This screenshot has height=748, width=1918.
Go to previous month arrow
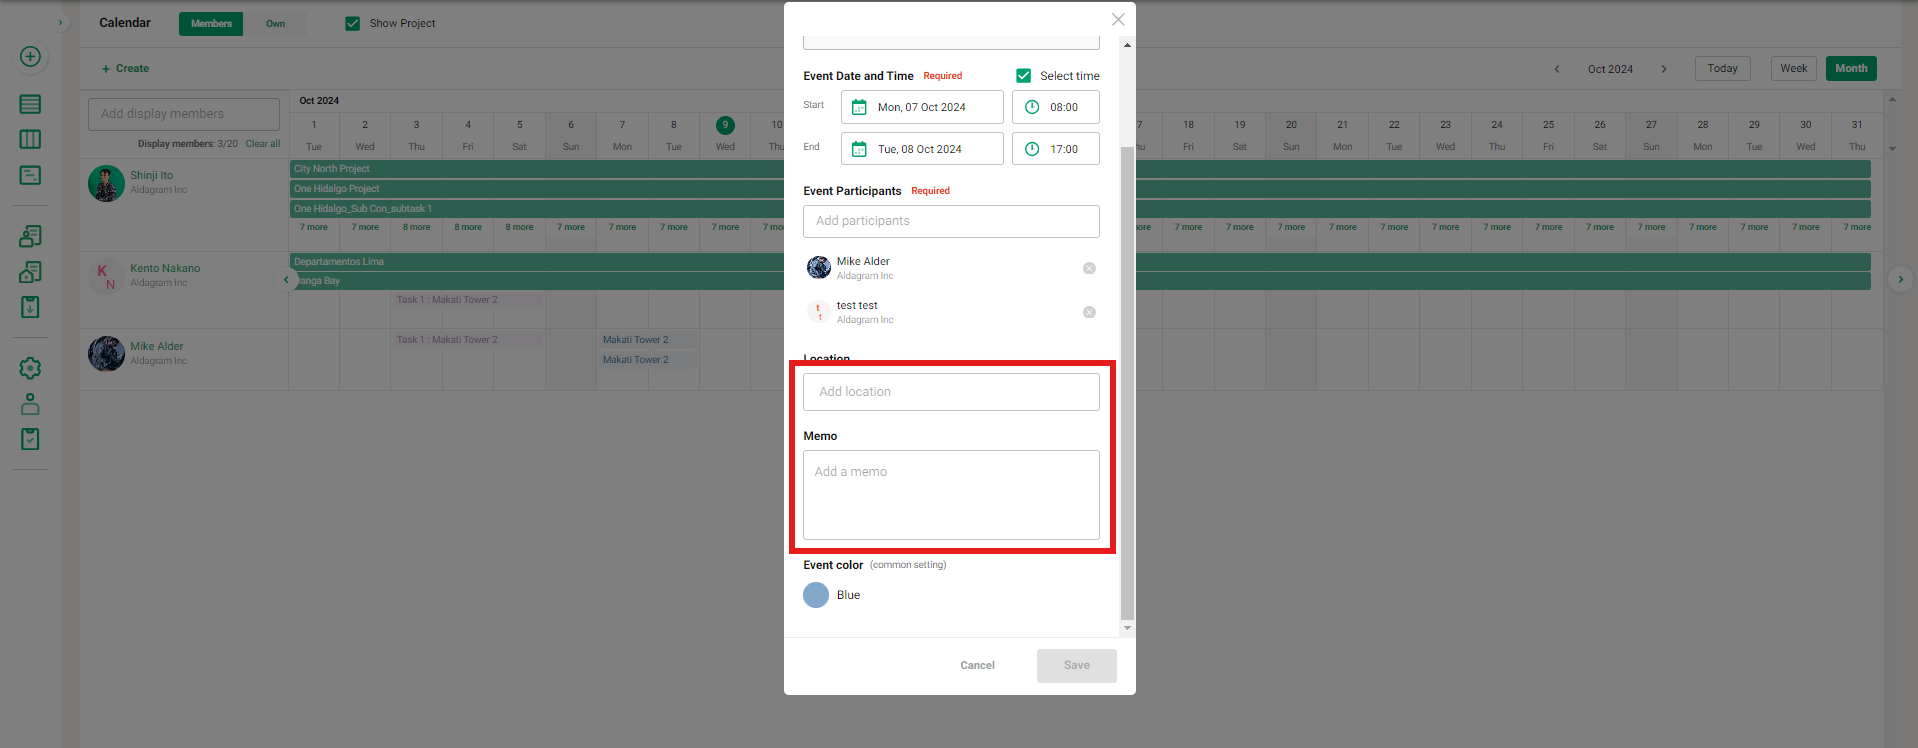[x=1556, y=69]
